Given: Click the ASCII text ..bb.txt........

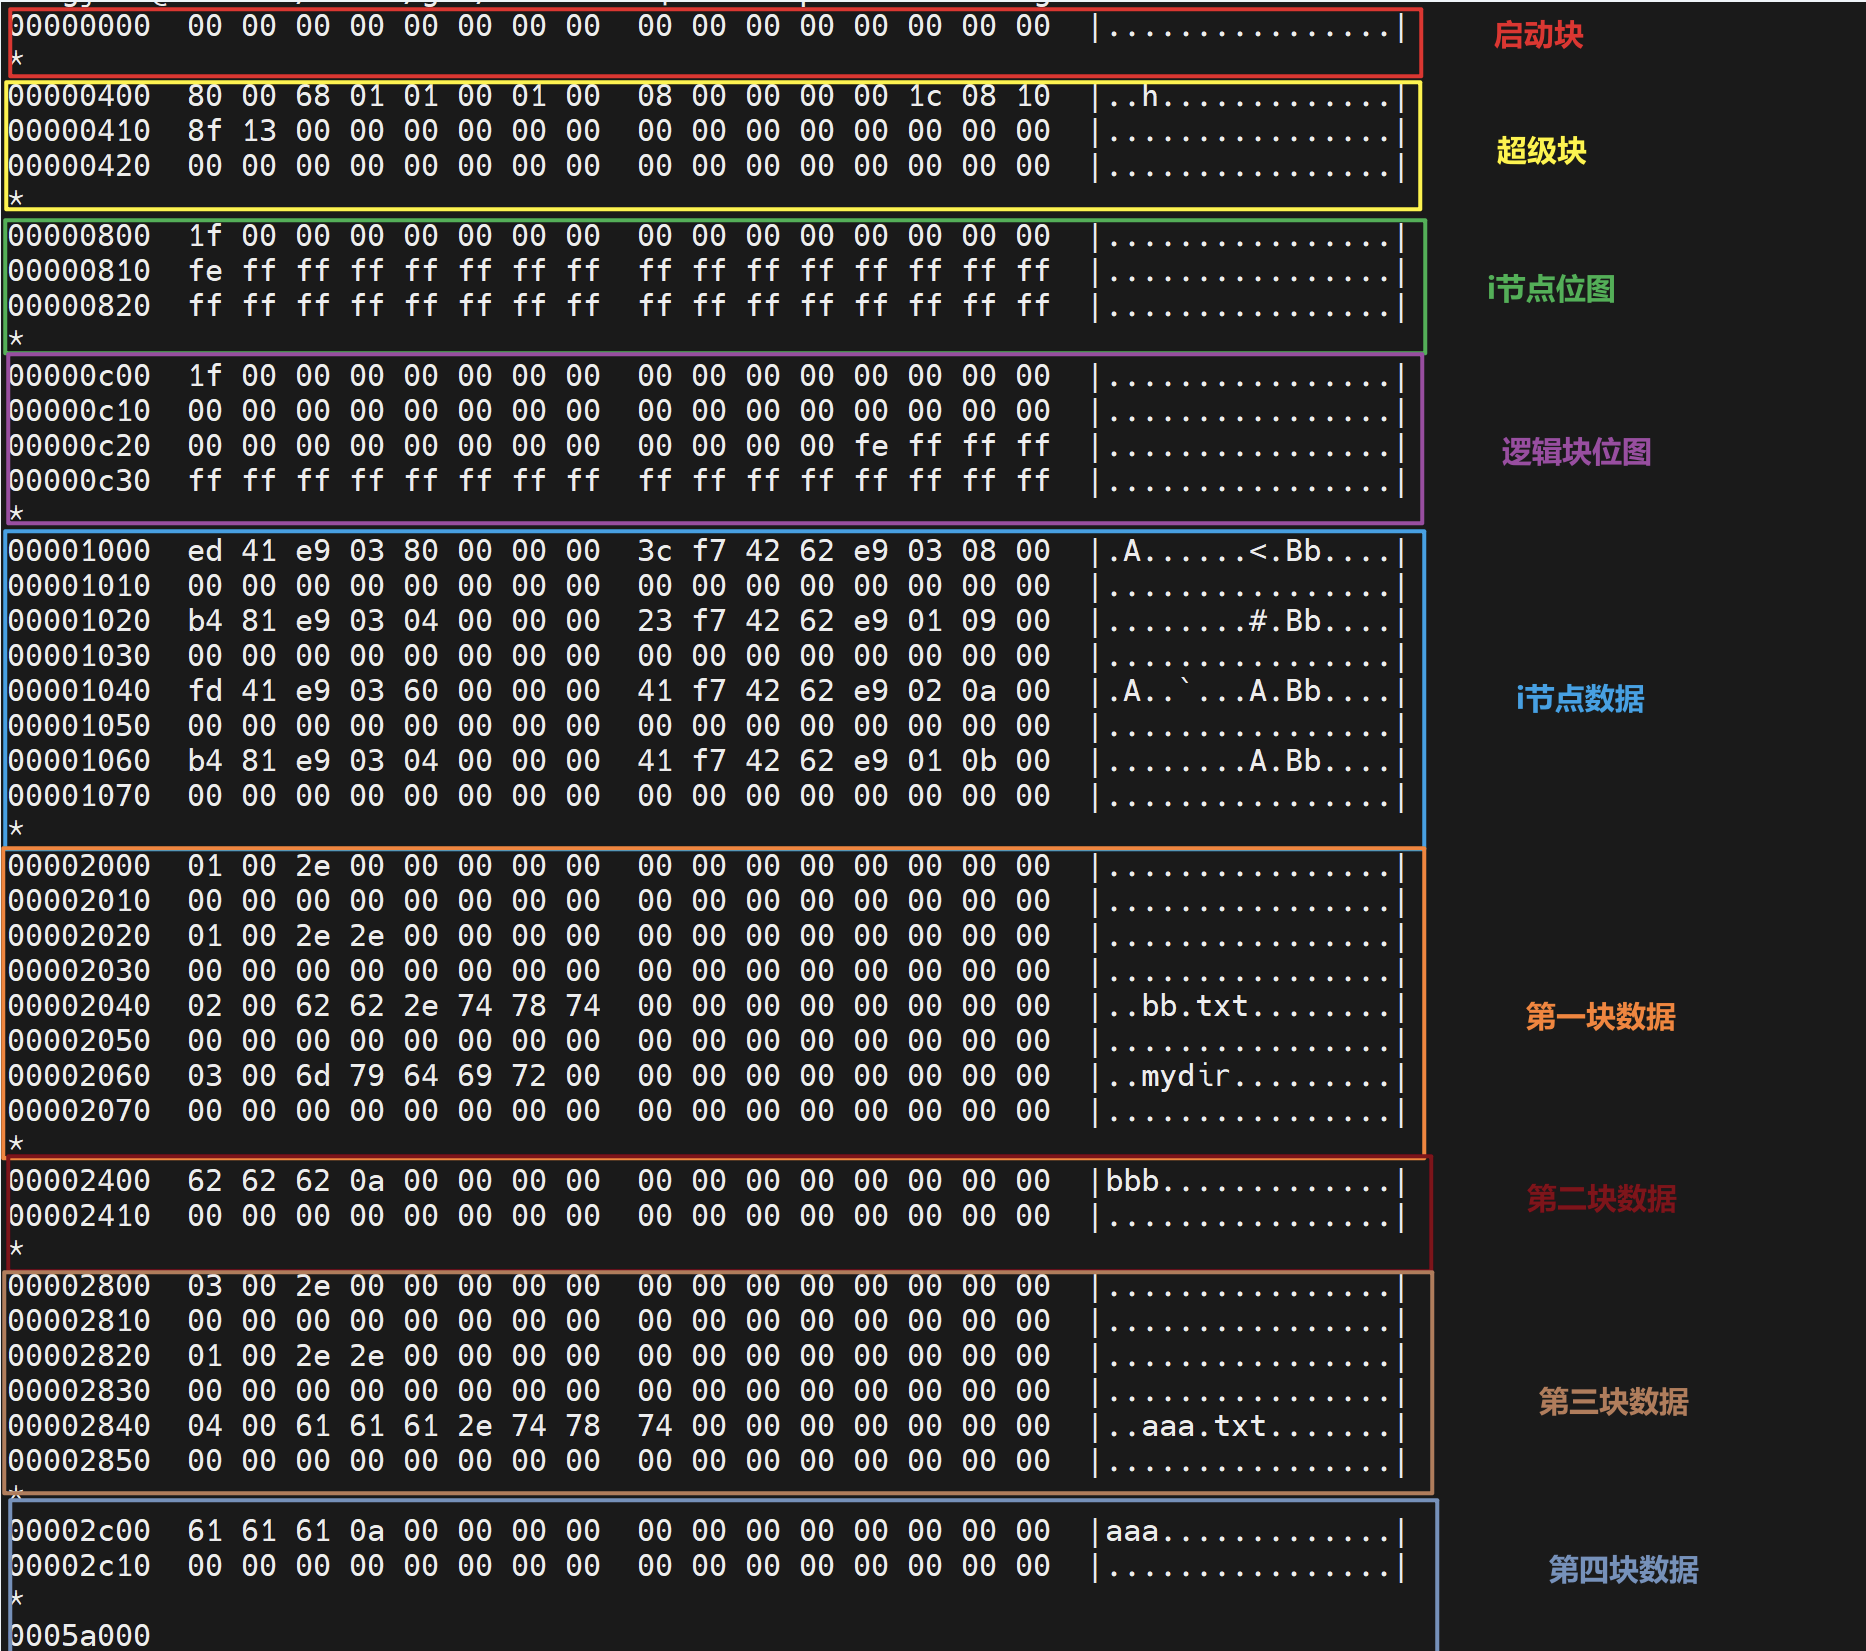Looking at the screenshot, I should coord(1178,1006).
